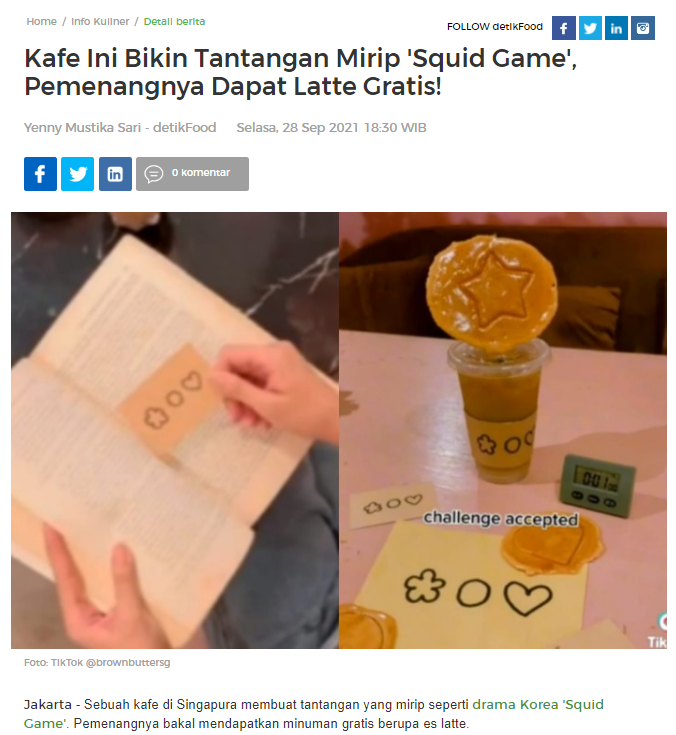Click the author name Yenny Mustika Sari
Screen dimensions: 676x735
point(82,128)
